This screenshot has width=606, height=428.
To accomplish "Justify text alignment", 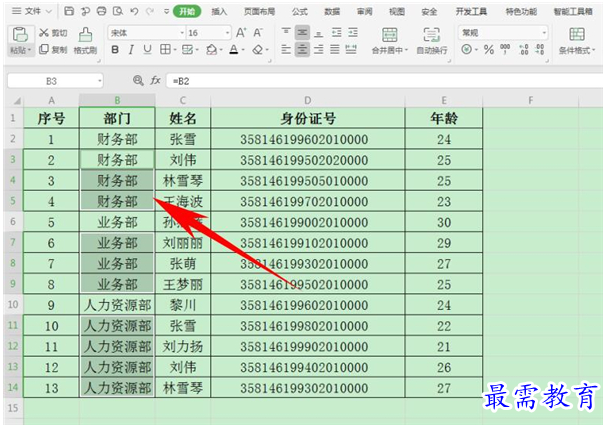I will click(x=335, y=49).
